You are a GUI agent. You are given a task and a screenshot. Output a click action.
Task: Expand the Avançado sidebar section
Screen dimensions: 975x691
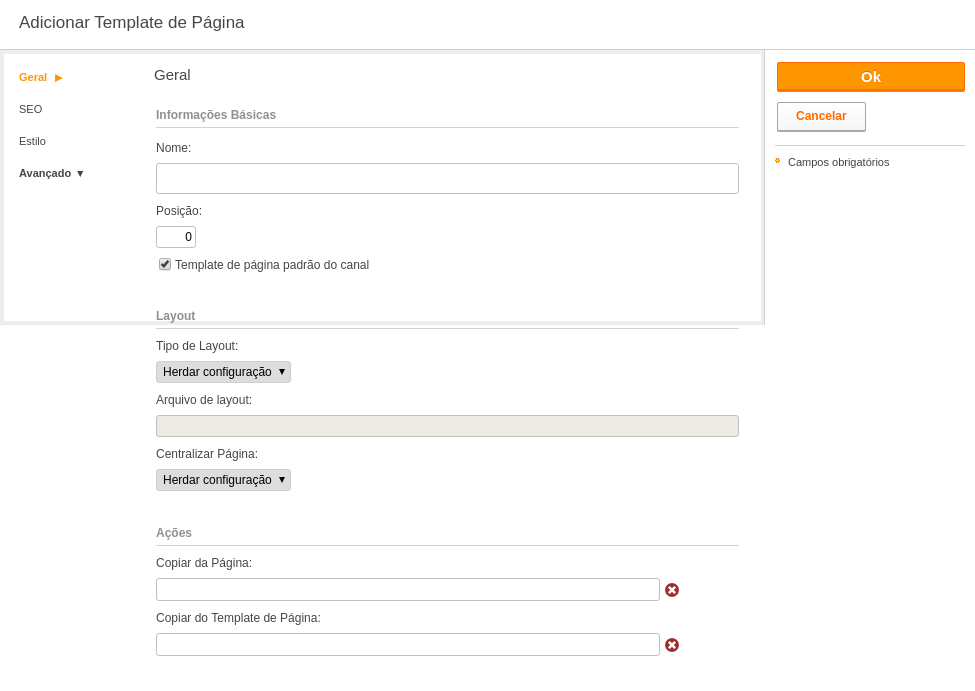[45, 174]
